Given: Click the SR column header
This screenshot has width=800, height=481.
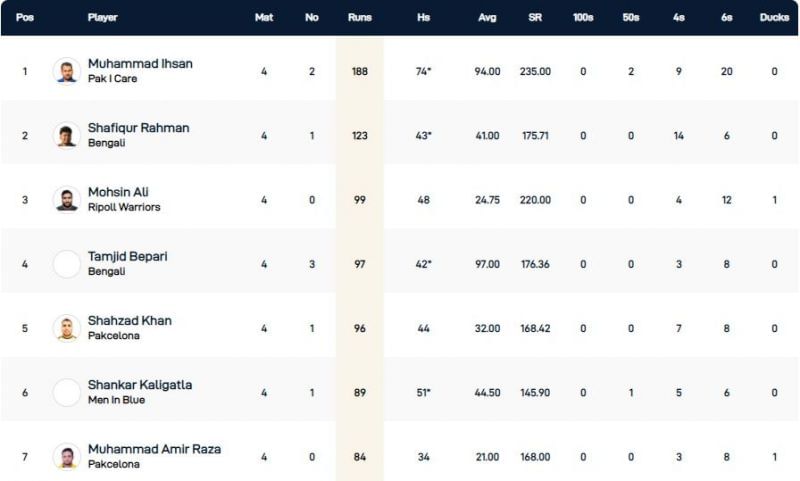Looking at the screenshot, I should click(535, 18).
